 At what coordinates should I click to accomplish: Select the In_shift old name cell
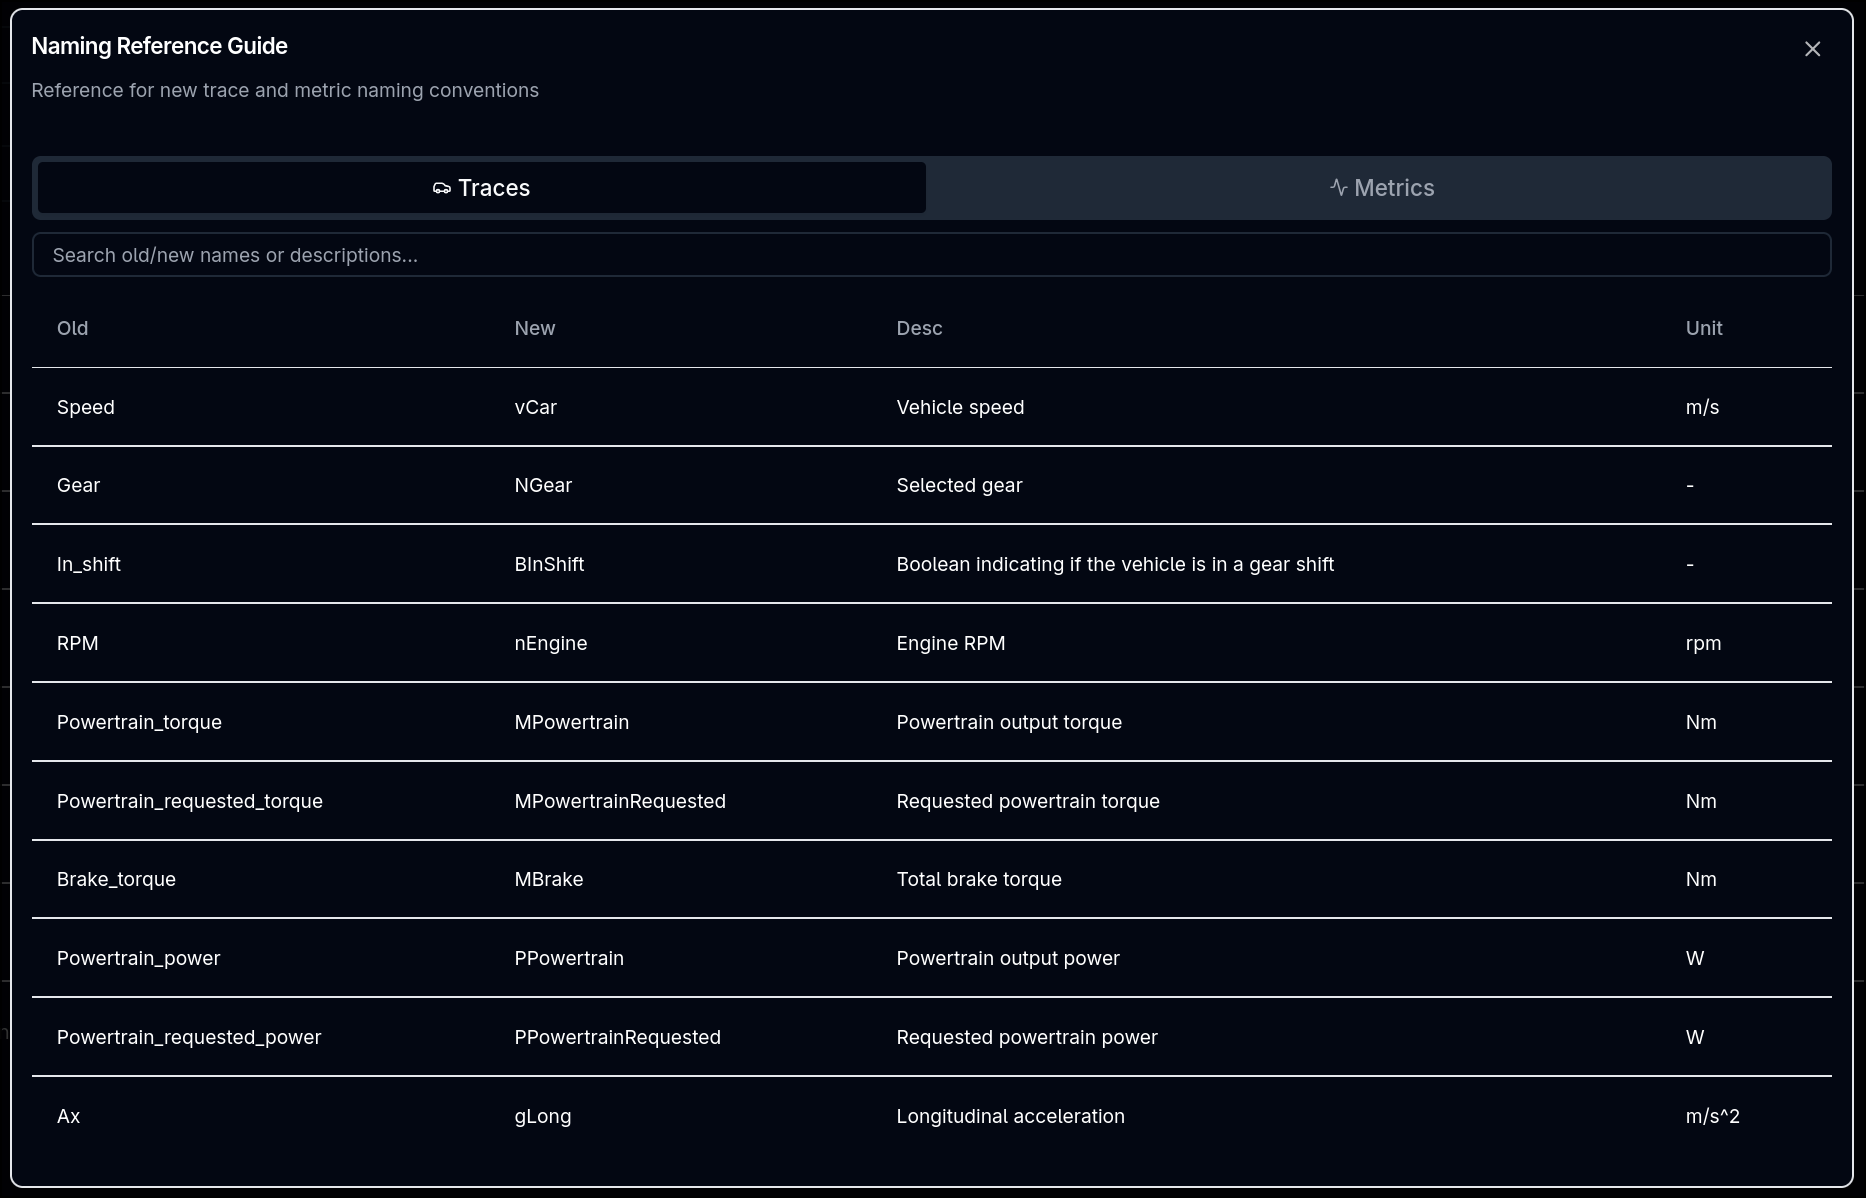coord(89,564)
